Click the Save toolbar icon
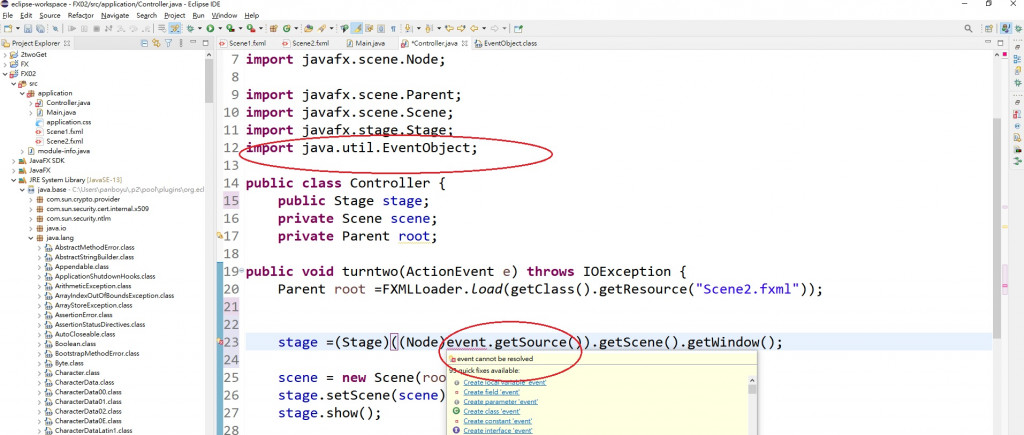Viewport: 1024px width, 435px height. (x=28, y=29)
